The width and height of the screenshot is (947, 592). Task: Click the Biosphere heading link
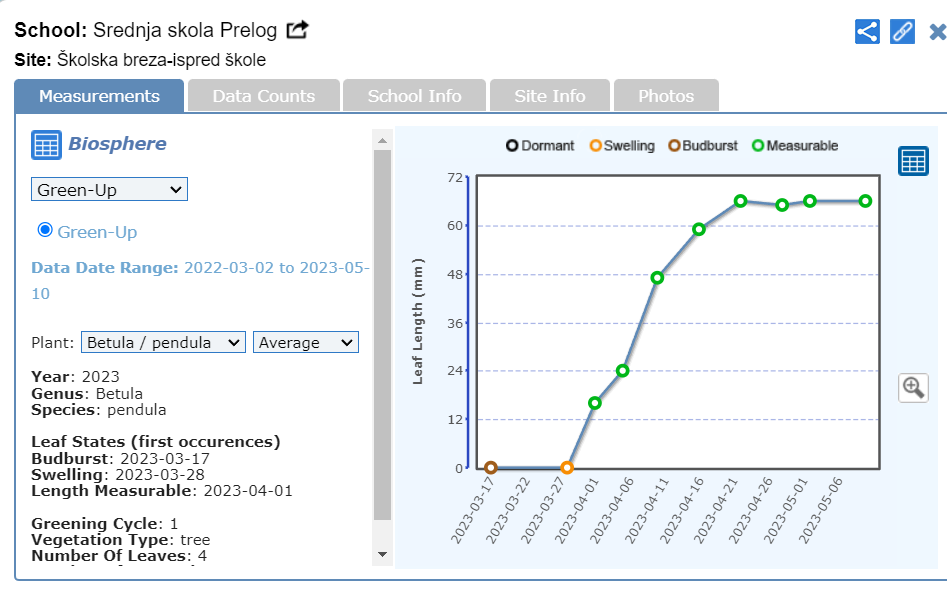[x=117, y=144]
